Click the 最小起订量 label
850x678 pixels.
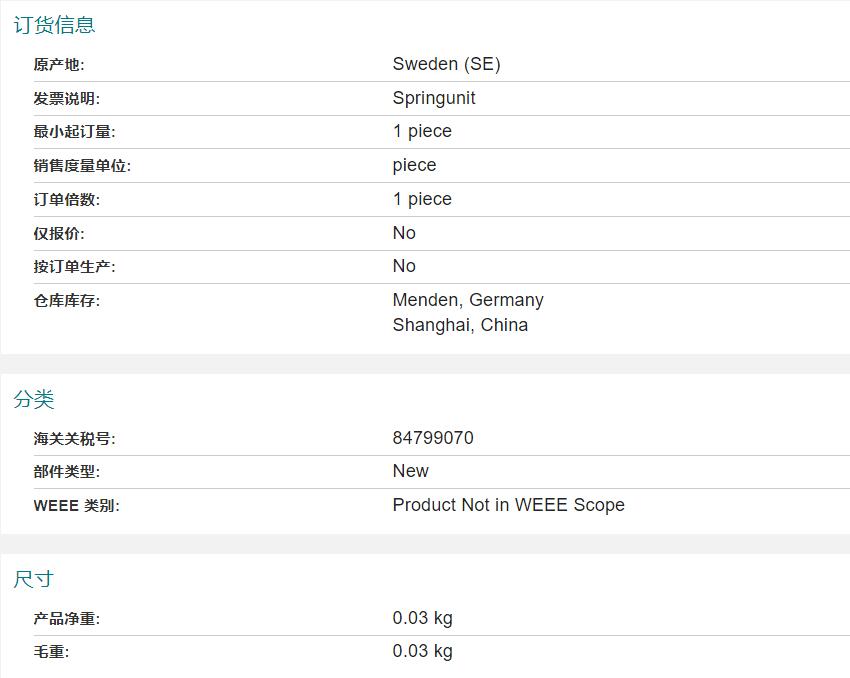74,132
